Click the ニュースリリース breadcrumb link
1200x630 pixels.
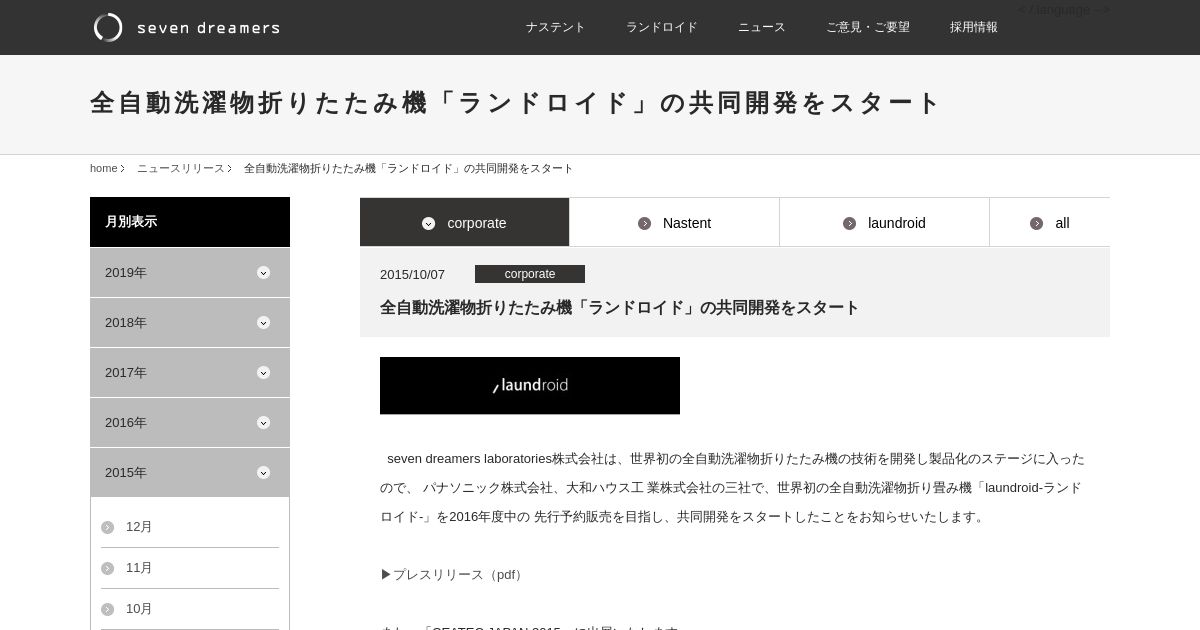click(181, 168)
